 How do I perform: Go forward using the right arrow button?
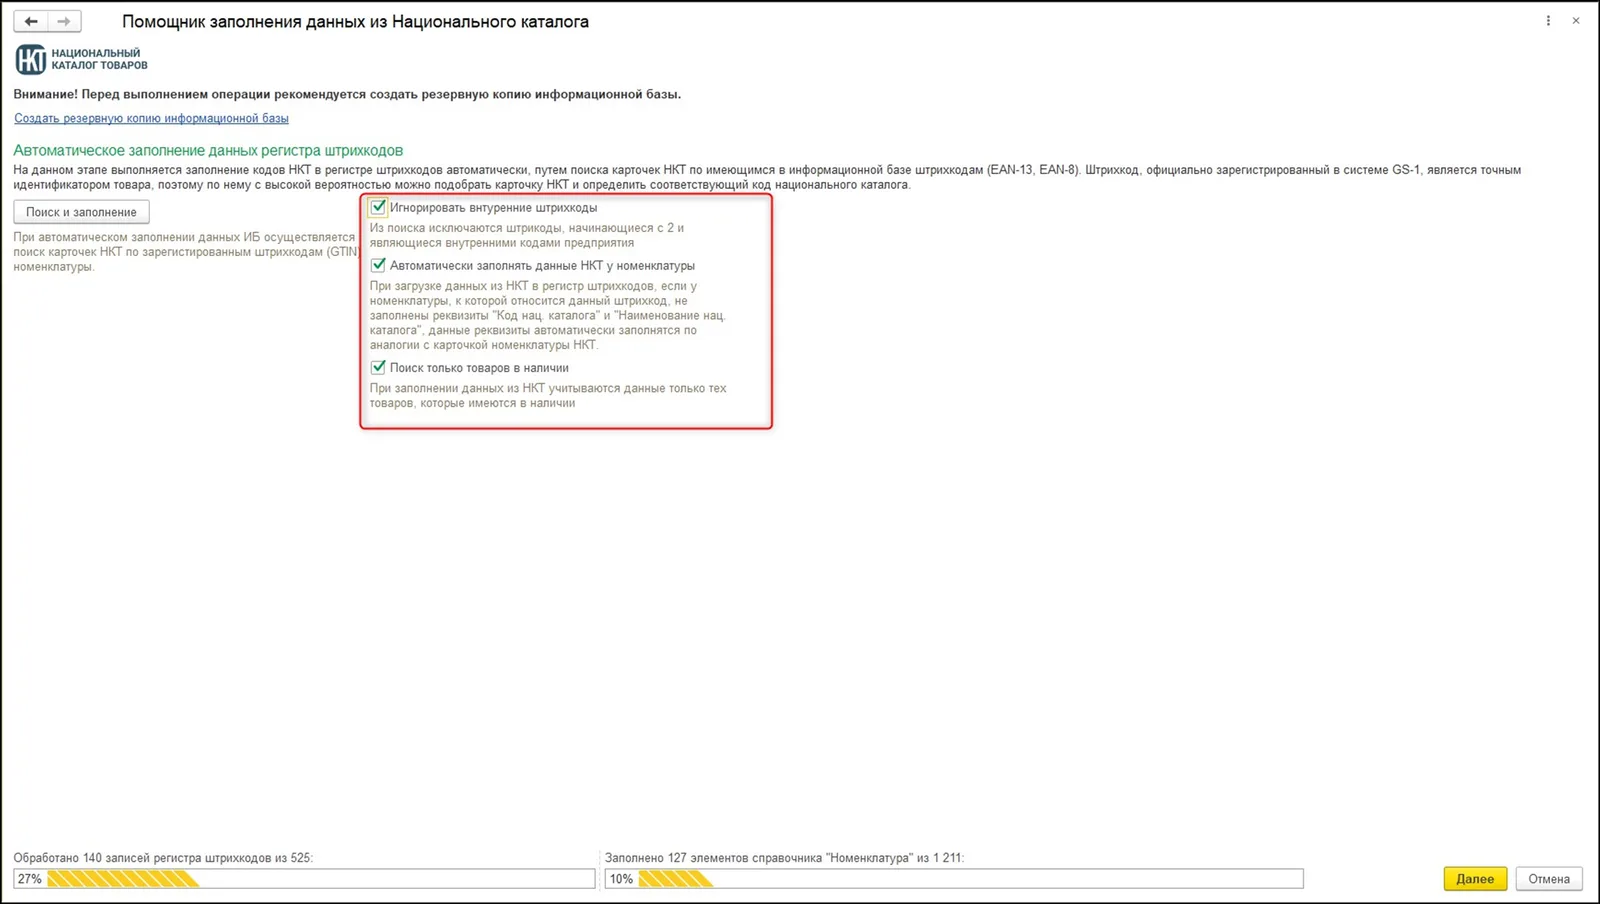[64, 21]
